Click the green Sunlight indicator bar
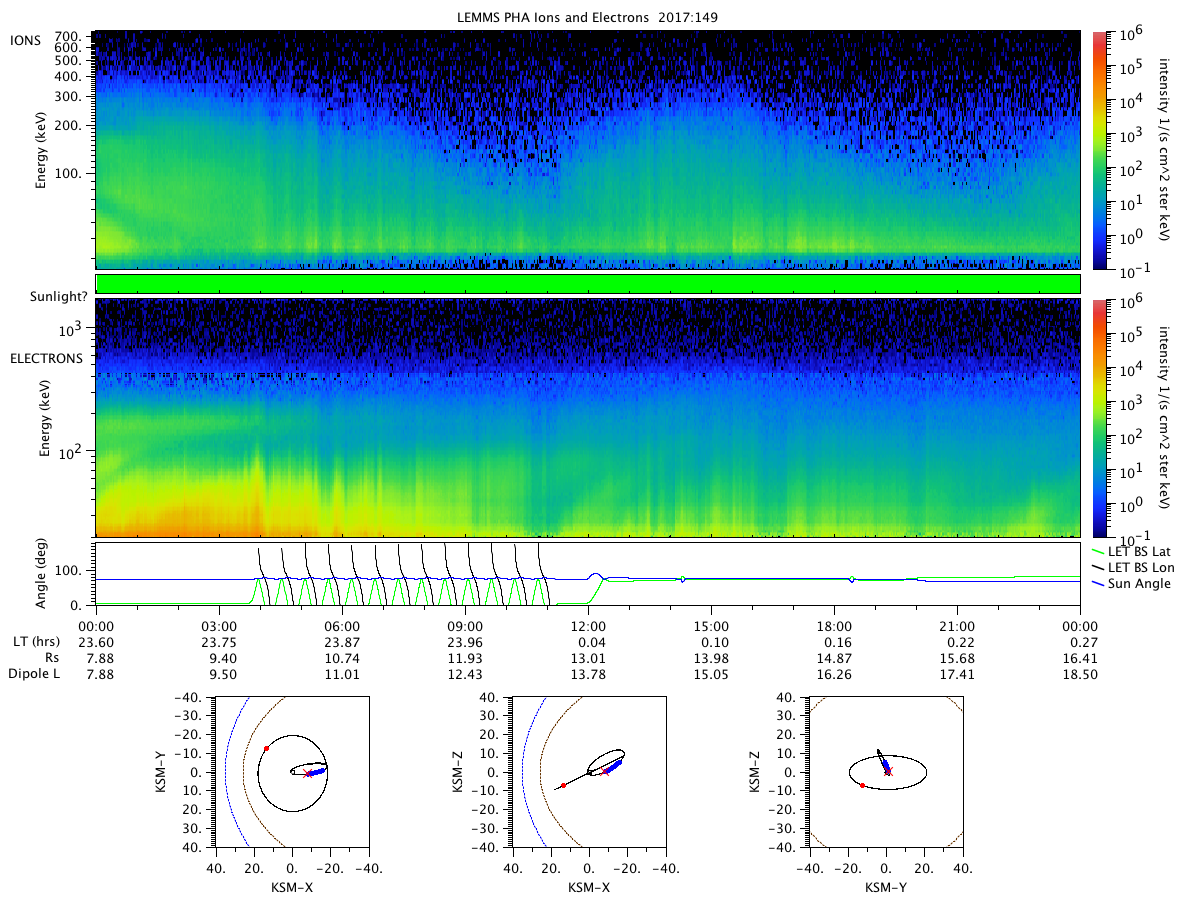Screen dimensions: 1200x900 pyautogui.click(x=587, y=284)
